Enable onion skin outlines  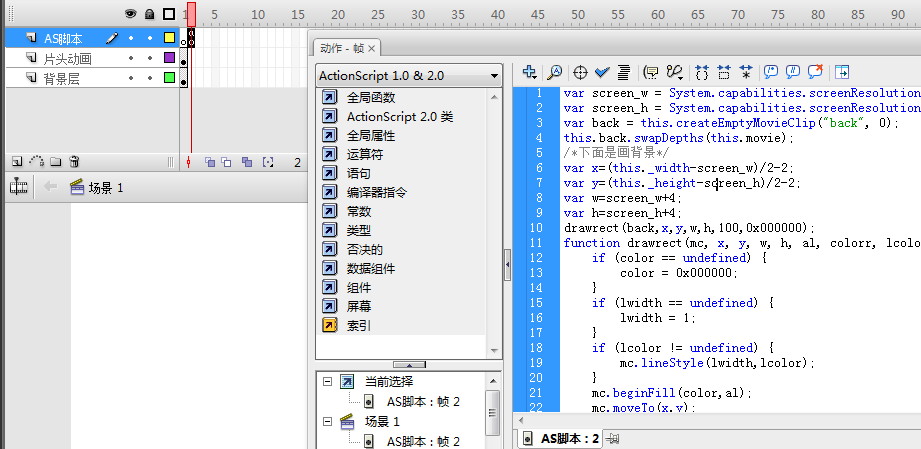(226, 162)
